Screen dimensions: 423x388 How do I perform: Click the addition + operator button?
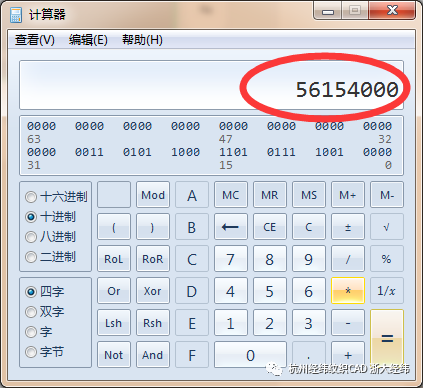click(348, 355)
